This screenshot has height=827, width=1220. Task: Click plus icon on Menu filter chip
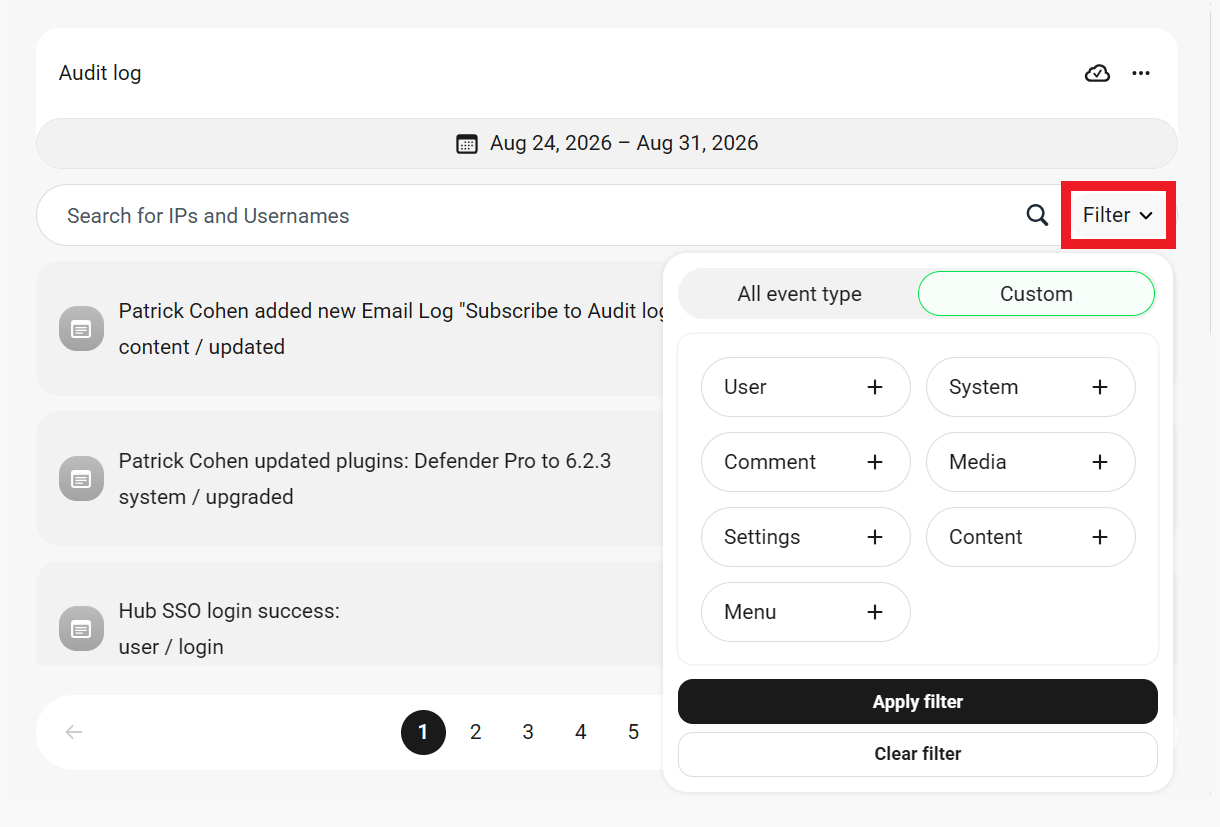(875, 612)
